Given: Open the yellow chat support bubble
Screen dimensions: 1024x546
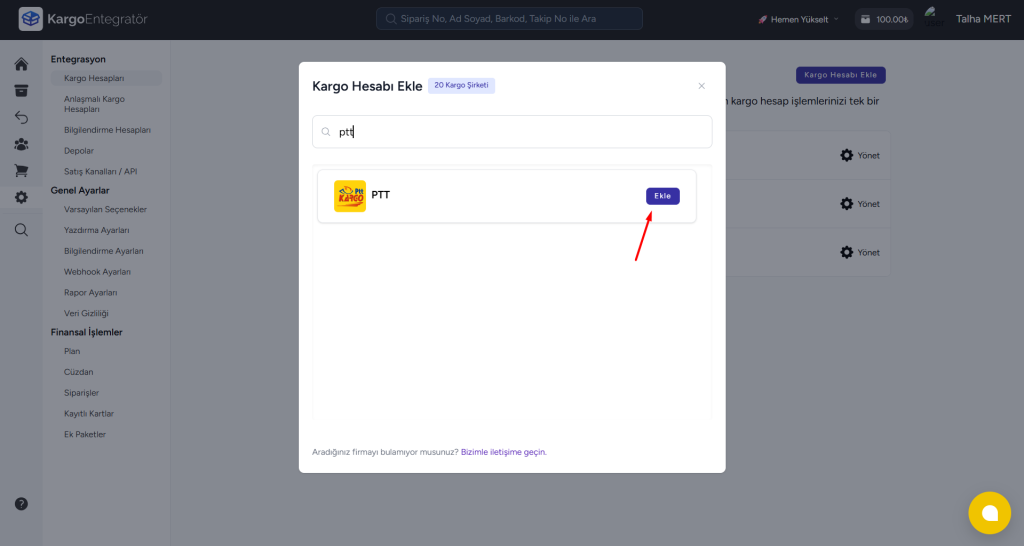Looking at the screenshot, I should 989,513.
